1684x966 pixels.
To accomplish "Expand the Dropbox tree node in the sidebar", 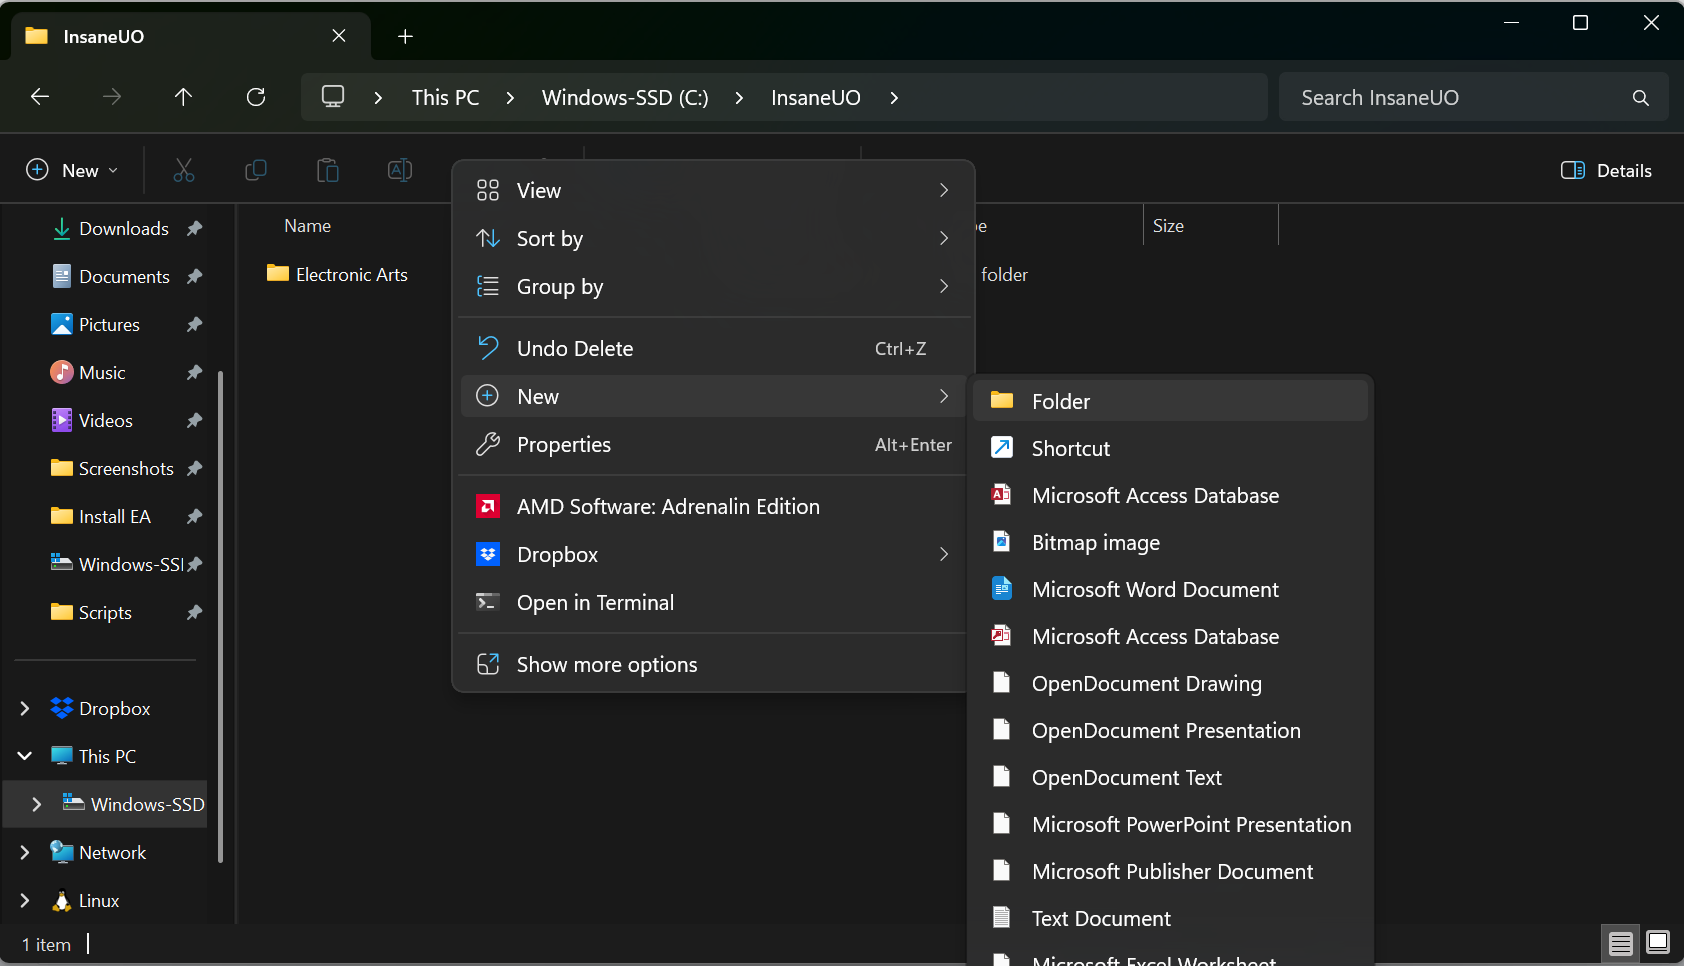I will click(25, 709).
